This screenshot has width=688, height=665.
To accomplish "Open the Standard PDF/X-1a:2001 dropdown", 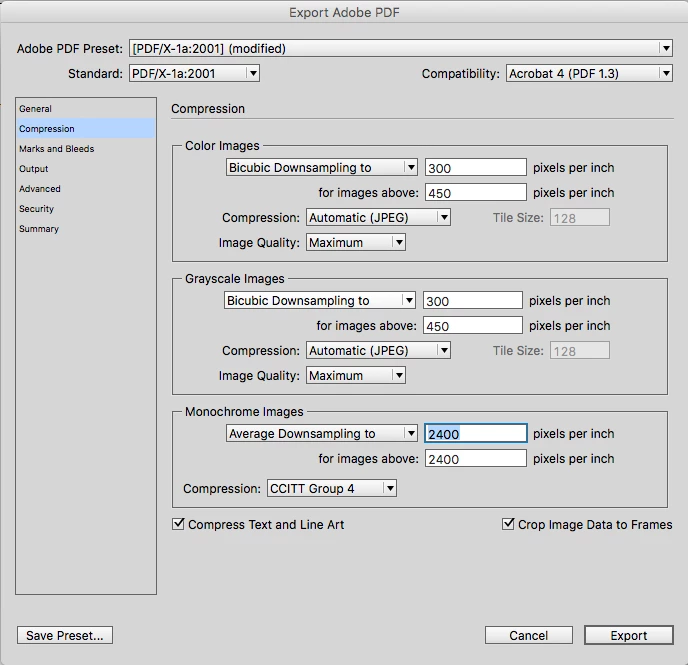I will point(194,73).
